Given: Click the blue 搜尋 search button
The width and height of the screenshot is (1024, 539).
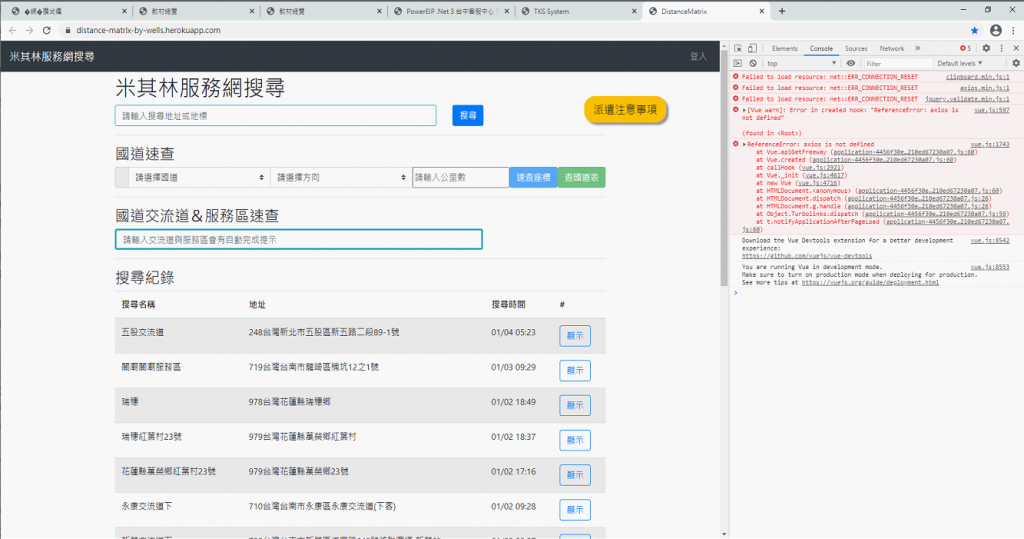Looking at the screenshot, I should pos(468,116).
